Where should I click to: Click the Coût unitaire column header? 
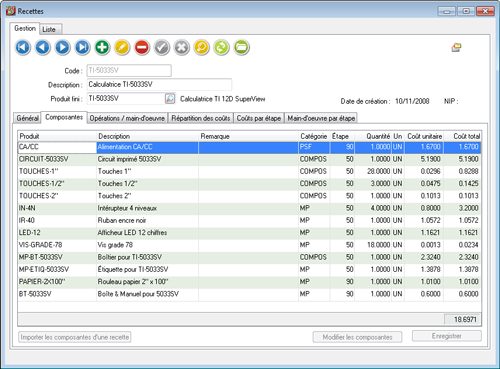tap(424, 136)
